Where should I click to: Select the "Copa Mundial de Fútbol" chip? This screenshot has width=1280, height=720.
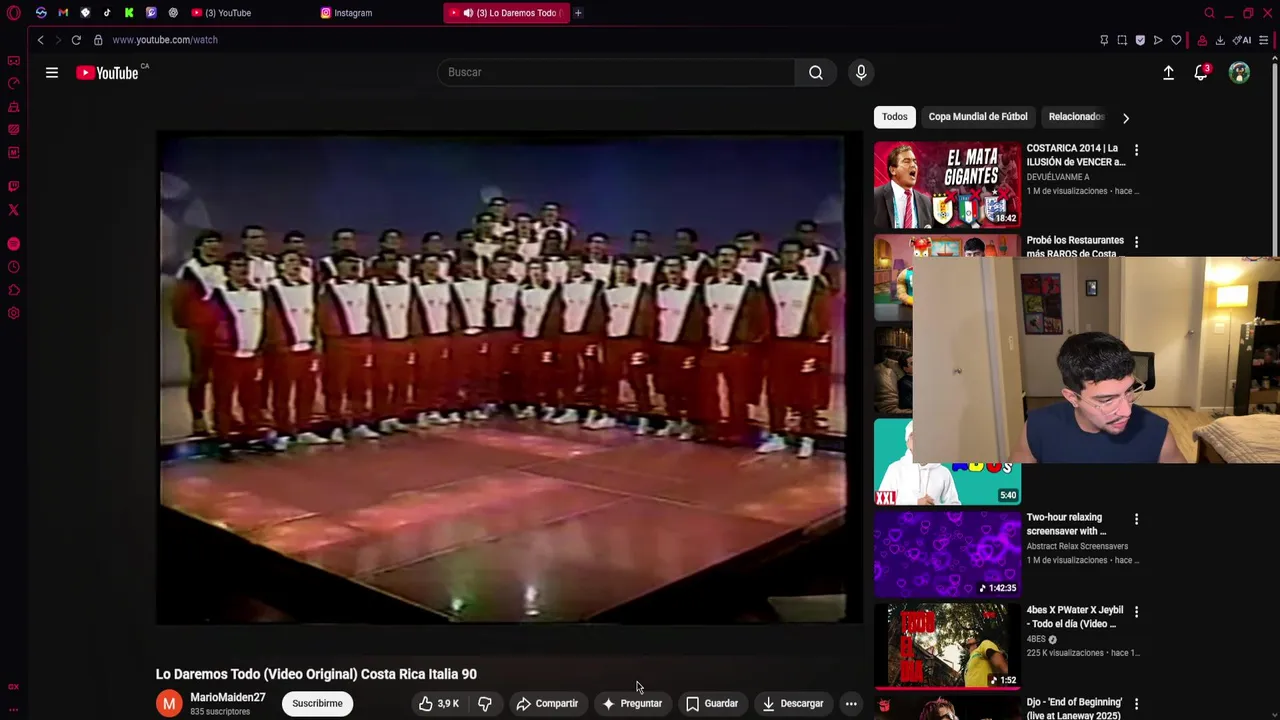[978, 117]
